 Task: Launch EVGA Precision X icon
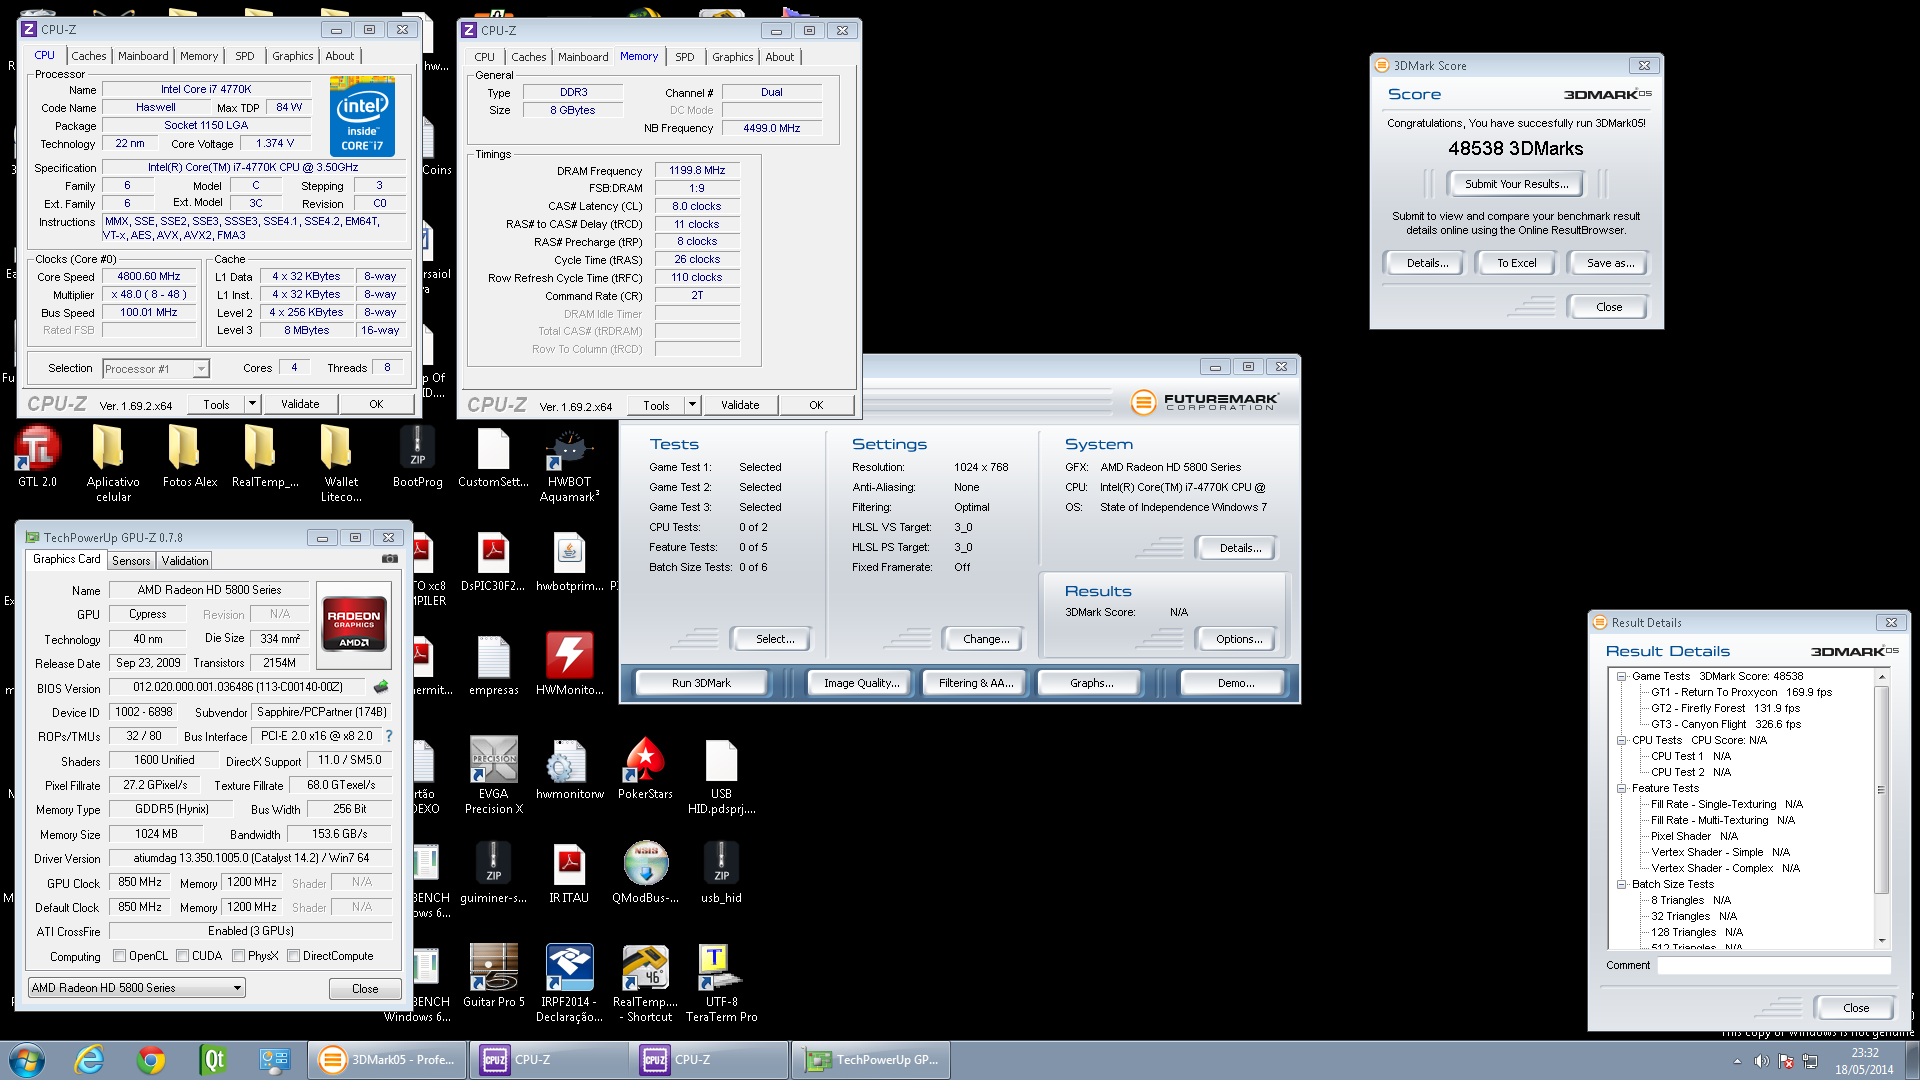(493, 775)
